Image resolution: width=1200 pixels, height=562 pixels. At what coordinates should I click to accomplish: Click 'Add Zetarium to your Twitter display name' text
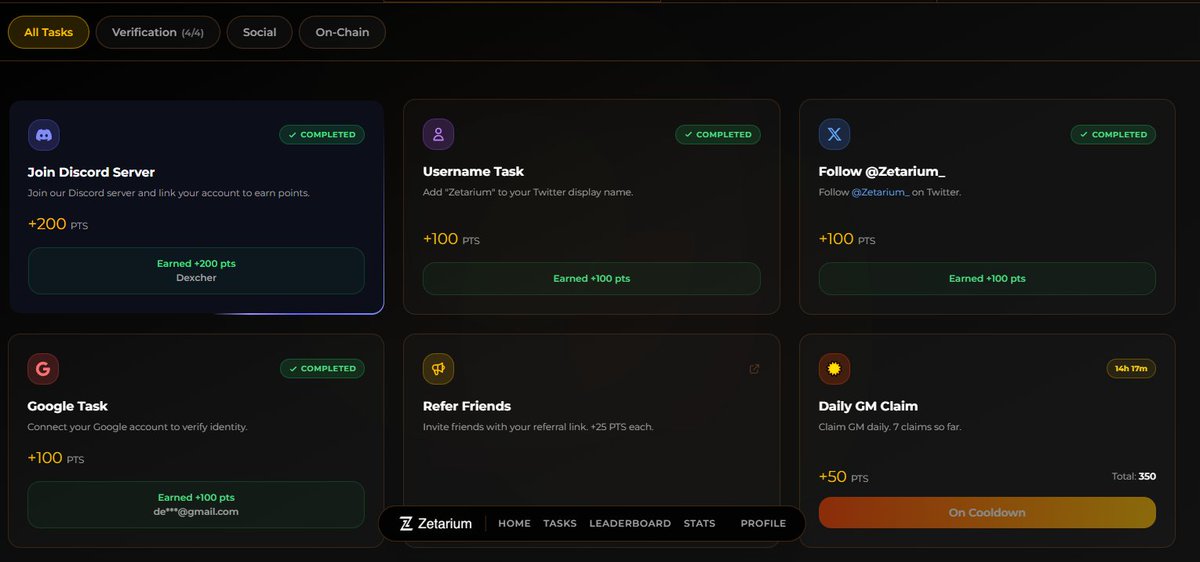coord(528,192)
